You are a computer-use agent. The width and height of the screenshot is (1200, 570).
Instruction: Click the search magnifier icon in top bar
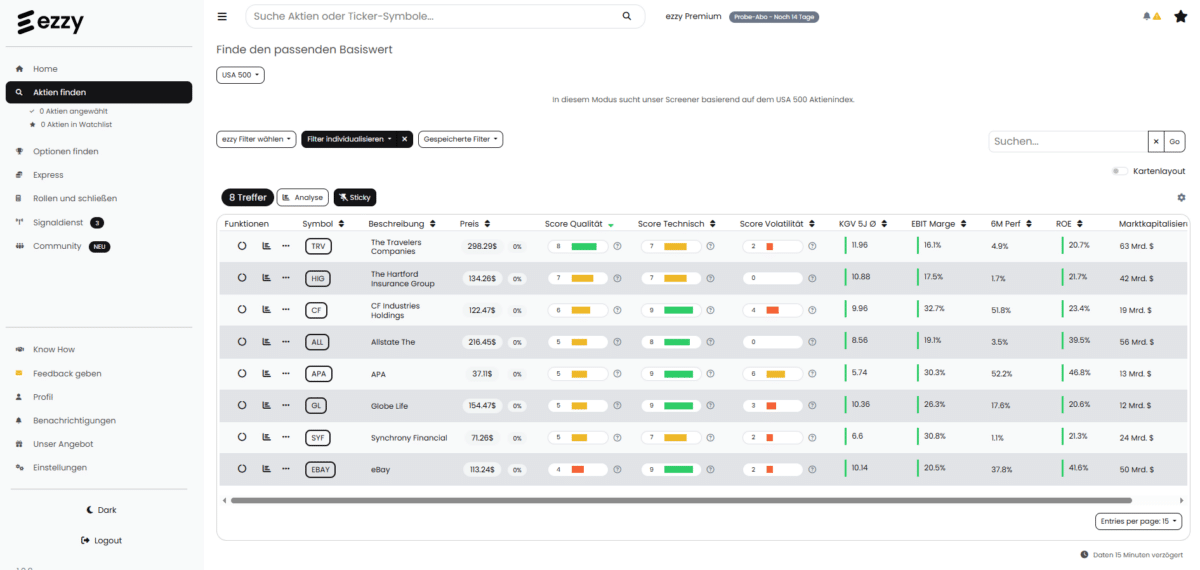tap(627, 16)
